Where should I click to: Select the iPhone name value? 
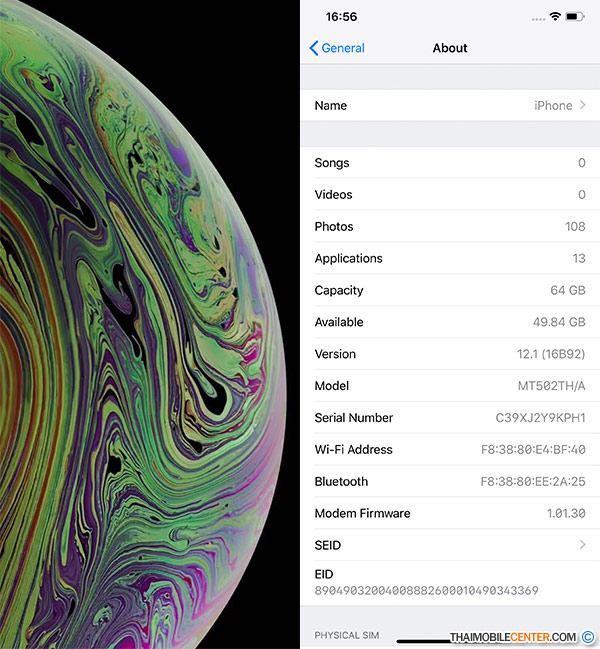click(553, 106)
